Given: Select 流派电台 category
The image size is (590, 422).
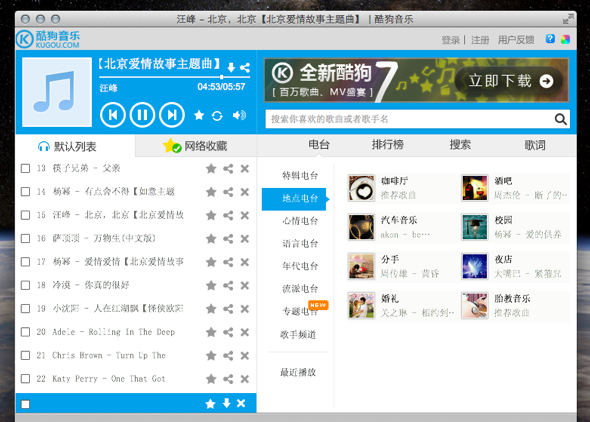Looking at the screenshot, I should coord(300,288).
